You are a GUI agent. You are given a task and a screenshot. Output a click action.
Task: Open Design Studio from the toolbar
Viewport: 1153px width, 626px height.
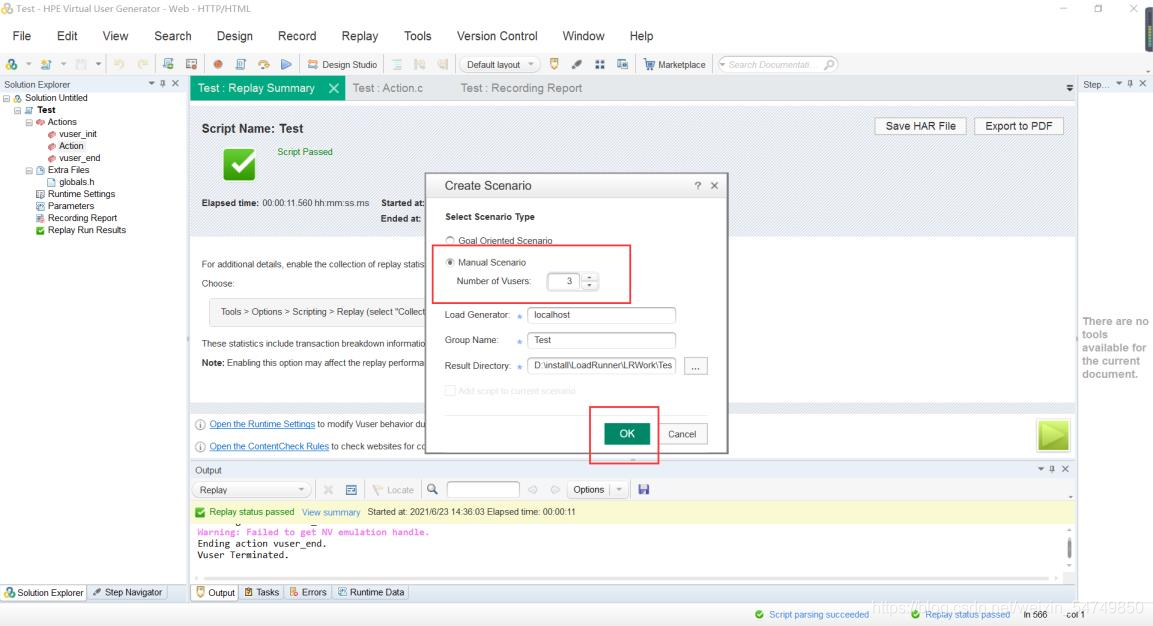pyautogui.click(x=342, y=64)
